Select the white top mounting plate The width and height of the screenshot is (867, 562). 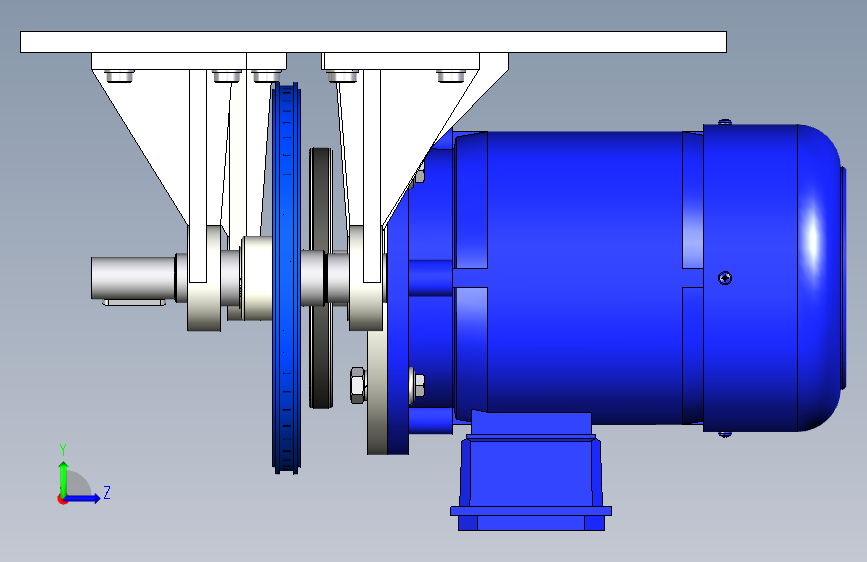(373, 42)
